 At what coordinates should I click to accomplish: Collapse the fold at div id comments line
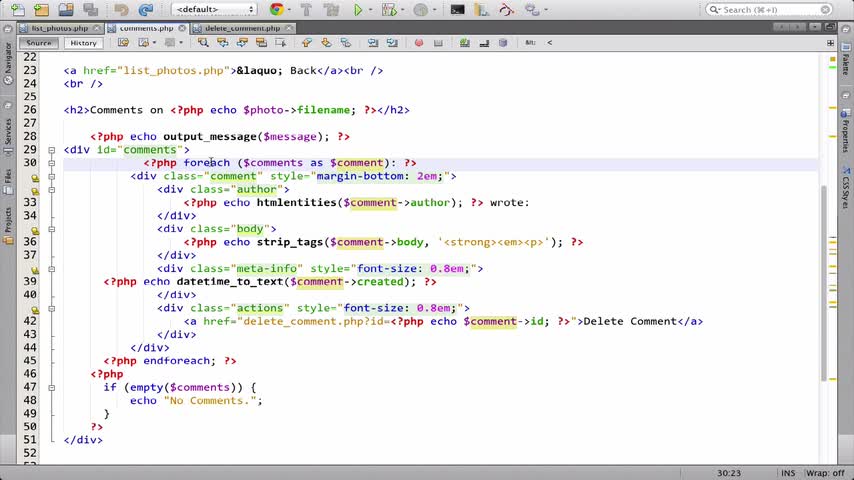click(52, 150)
